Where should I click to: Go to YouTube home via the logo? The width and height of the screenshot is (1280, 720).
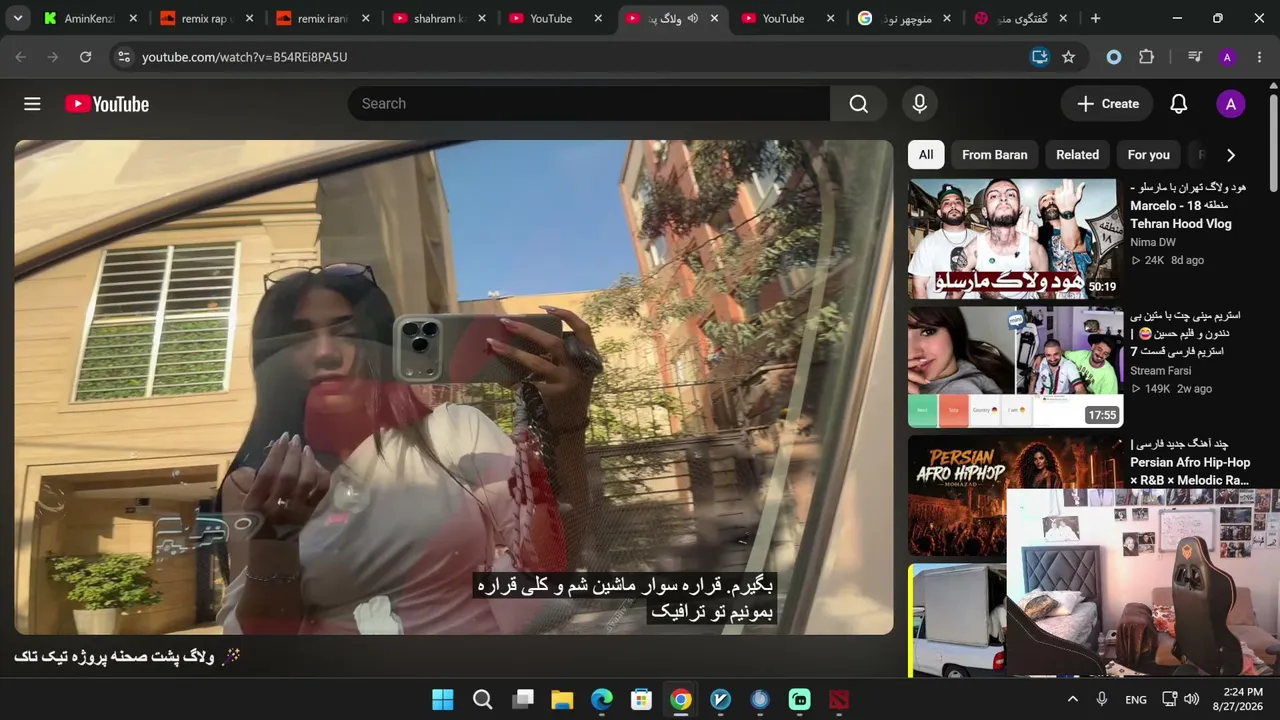[x=107, y=104]
